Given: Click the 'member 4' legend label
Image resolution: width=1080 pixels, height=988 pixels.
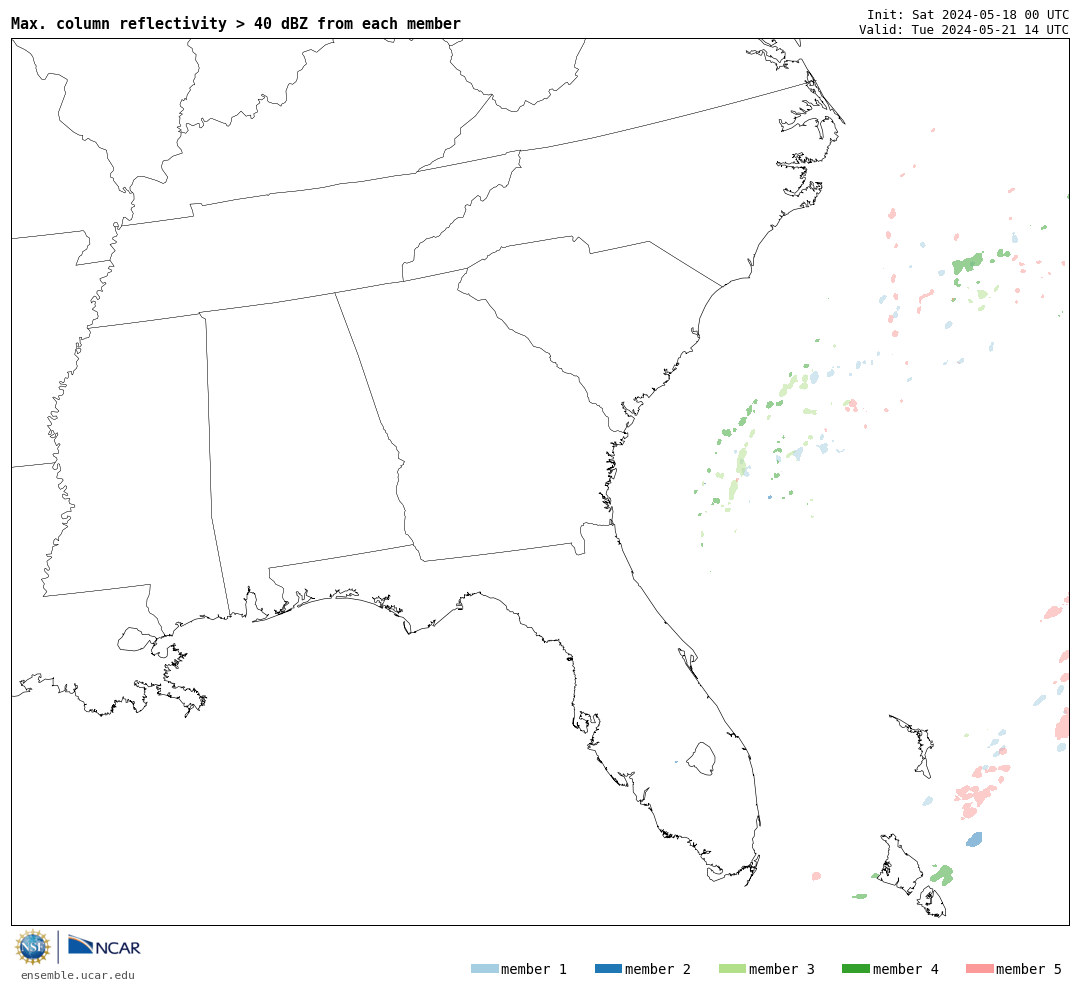Looking at the screenshot, I should coord(905,969).
